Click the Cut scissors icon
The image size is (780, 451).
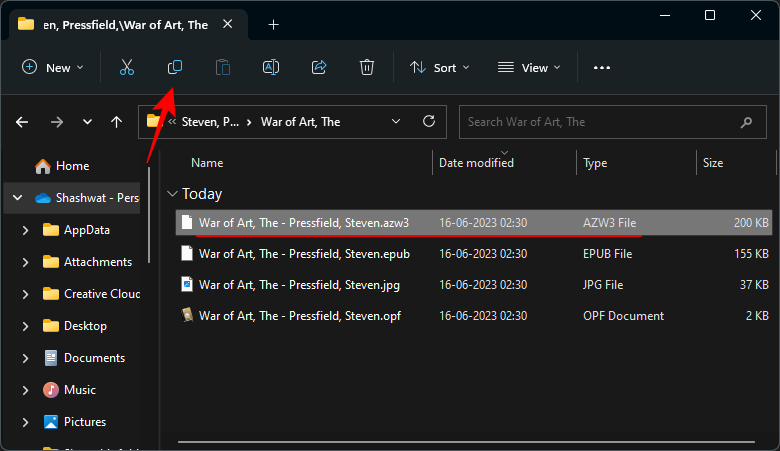[x=126, y=67]
